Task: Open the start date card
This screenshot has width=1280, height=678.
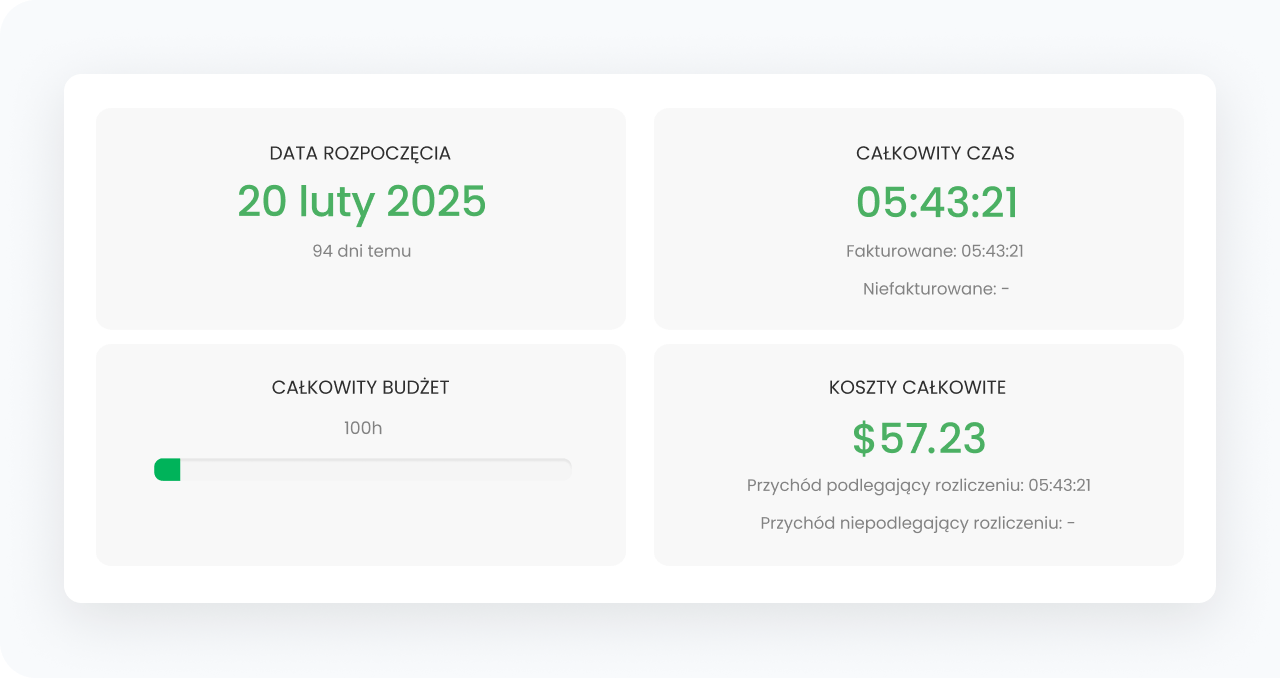Action: tap(361, 219)
